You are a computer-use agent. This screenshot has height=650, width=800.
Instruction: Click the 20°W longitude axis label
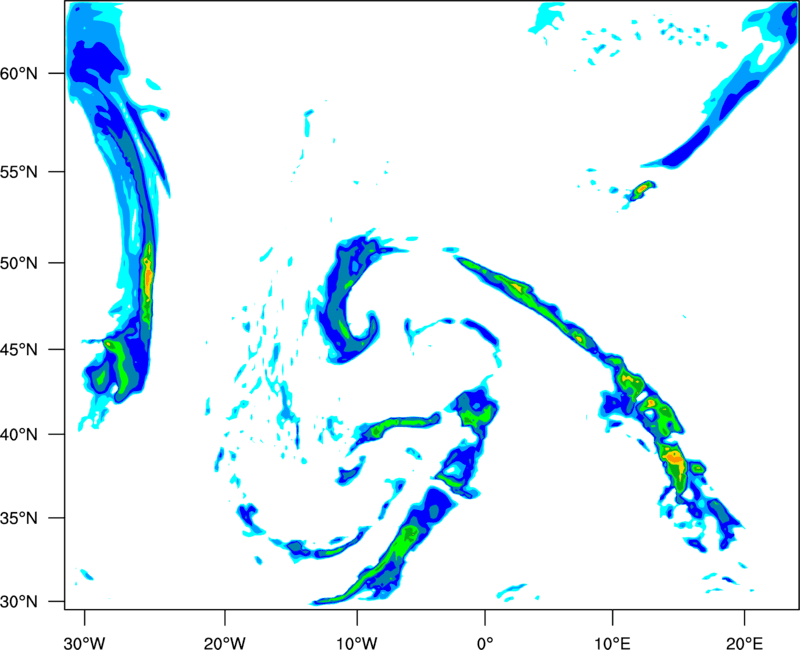tap(225, 643)
